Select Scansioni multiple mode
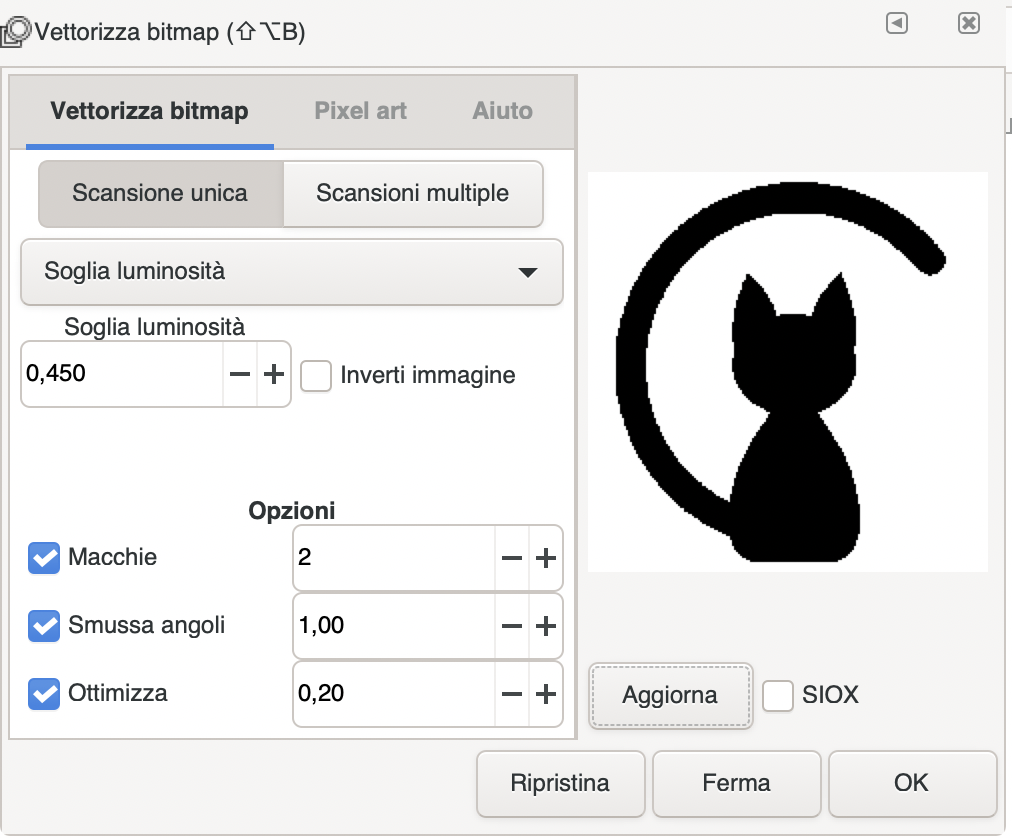1012x838 pixels. click(412, 193)
